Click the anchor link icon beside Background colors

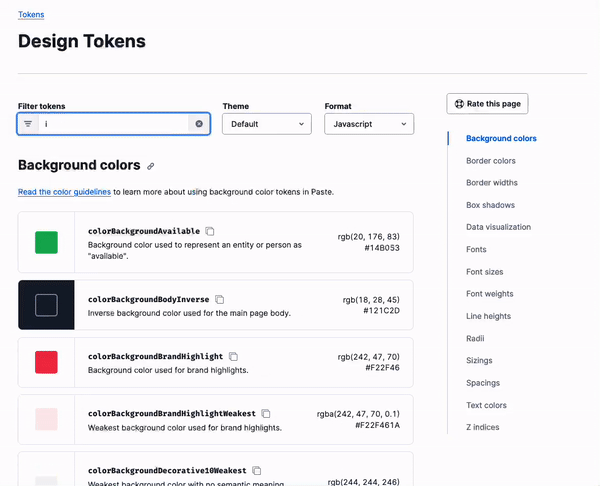(x=151, y=166)
